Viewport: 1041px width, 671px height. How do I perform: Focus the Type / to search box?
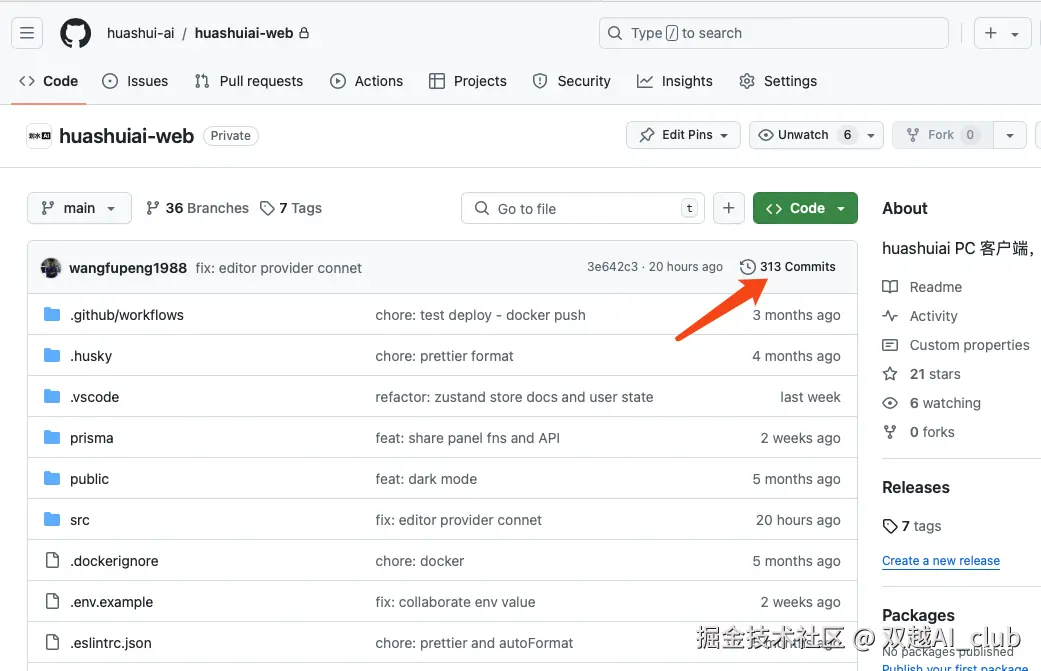point(773,33)
